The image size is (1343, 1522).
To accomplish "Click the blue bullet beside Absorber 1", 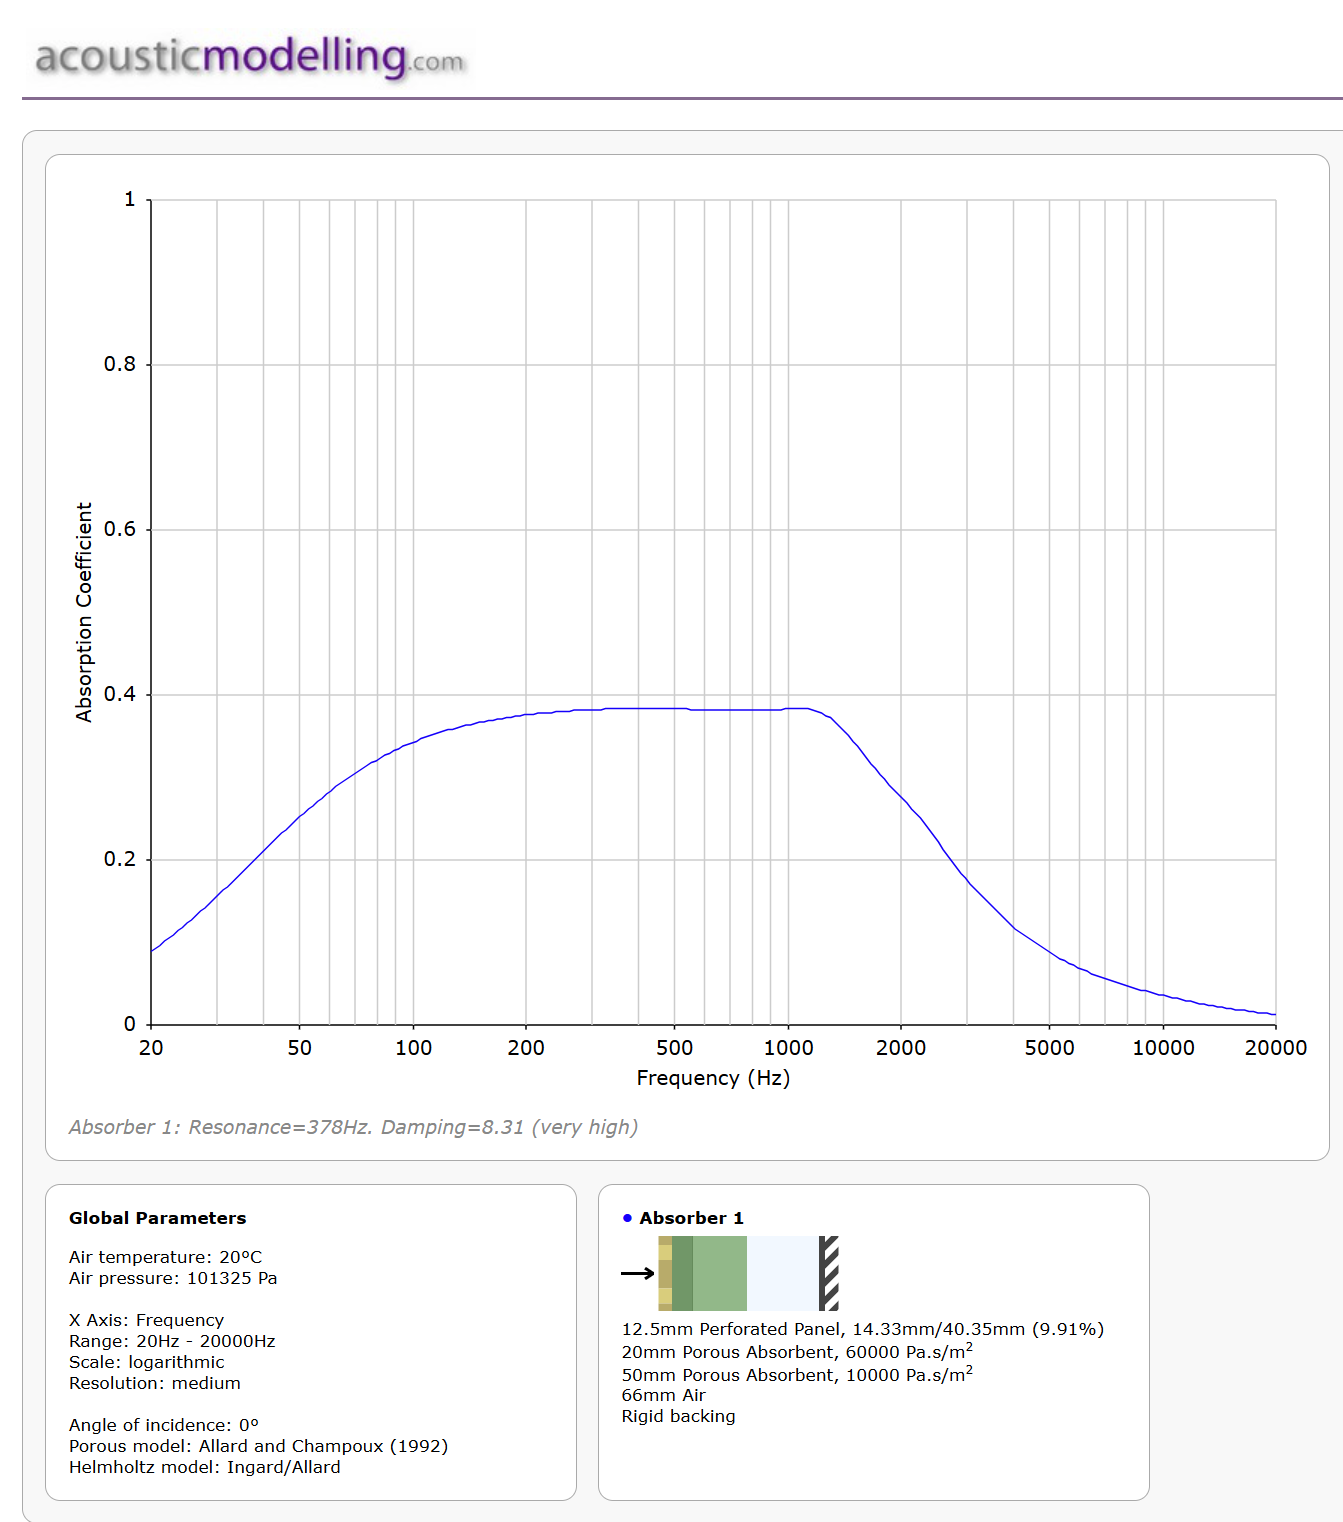I will pos(627,1218).
